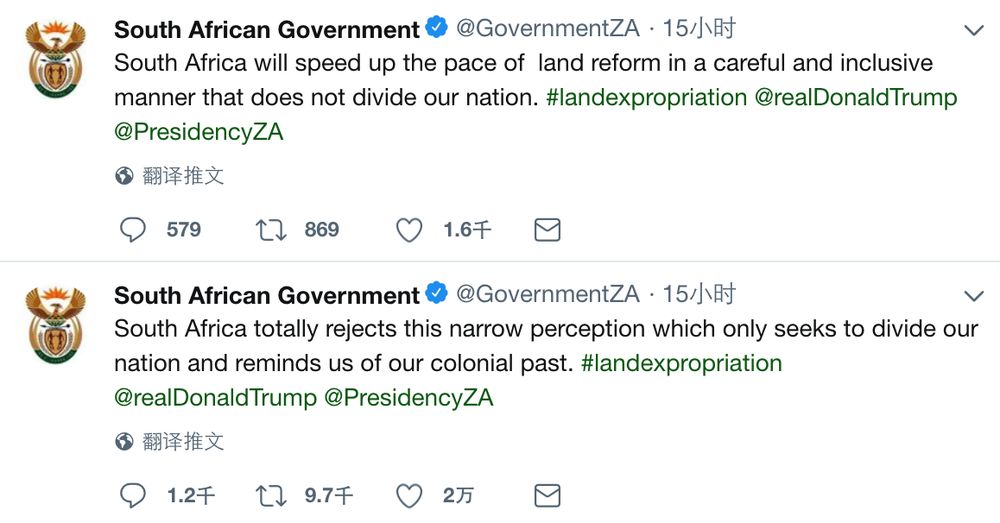Like the colonial past tweet

pyautogui.click(x=409, y=495)
